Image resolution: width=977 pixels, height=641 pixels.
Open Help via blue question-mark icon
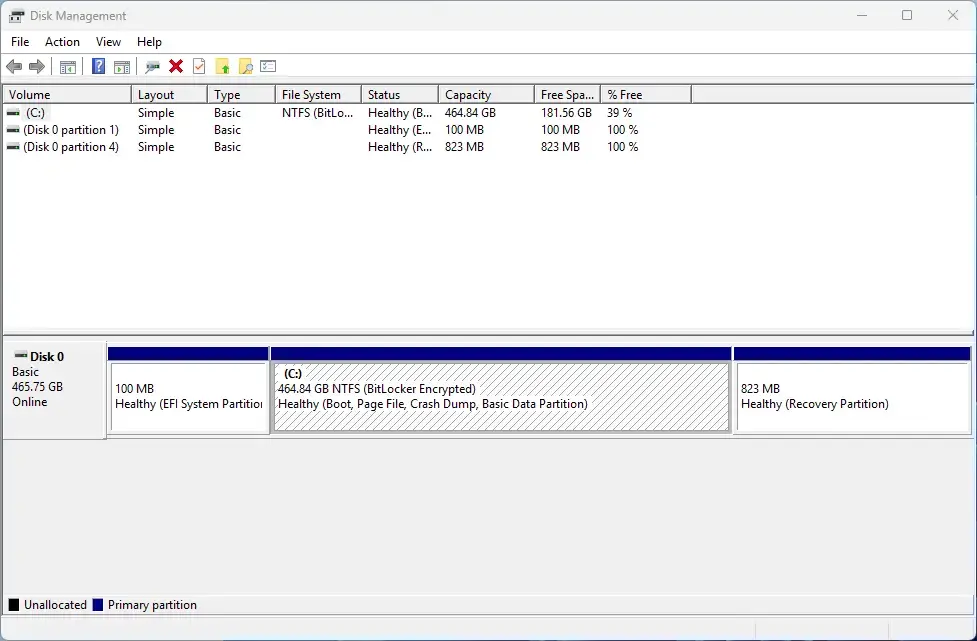[x=98, y=66]
